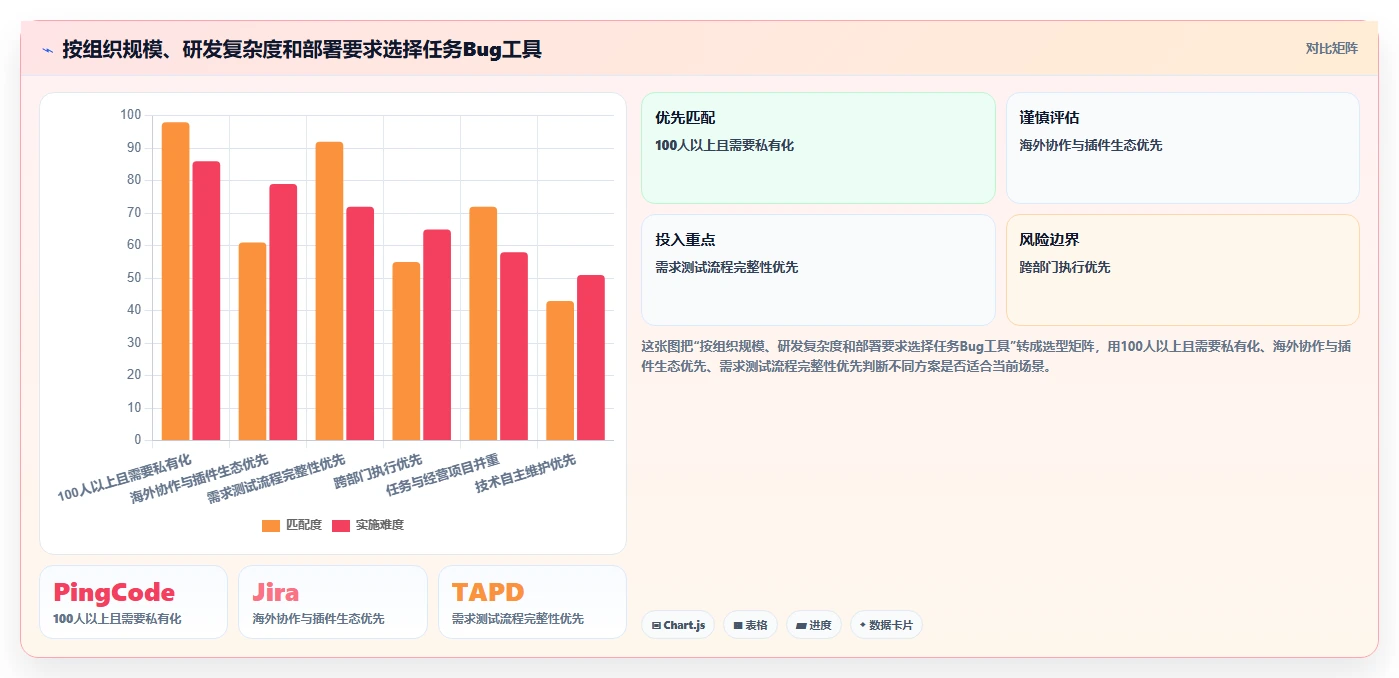Select the TAPD tool card
This screenshot has width=1399, height=678.
[x=532, y=602]
